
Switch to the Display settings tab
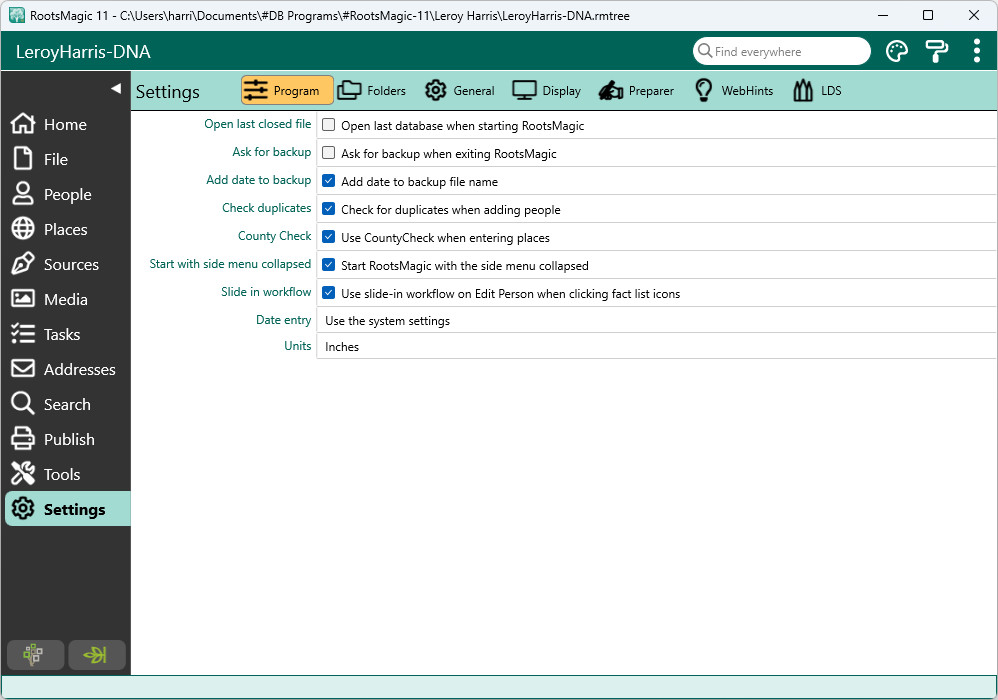(x=547, y=90)
